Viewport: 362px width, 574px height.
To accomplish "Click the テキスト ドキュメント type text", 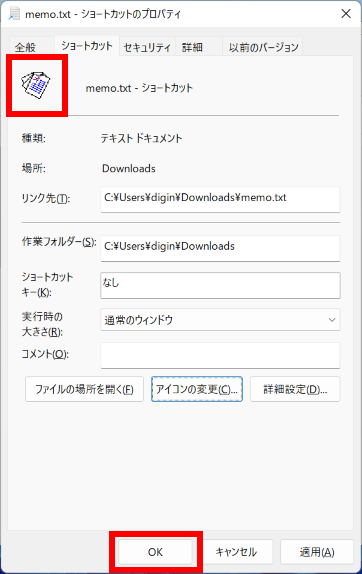I will [x=141, y=138].
